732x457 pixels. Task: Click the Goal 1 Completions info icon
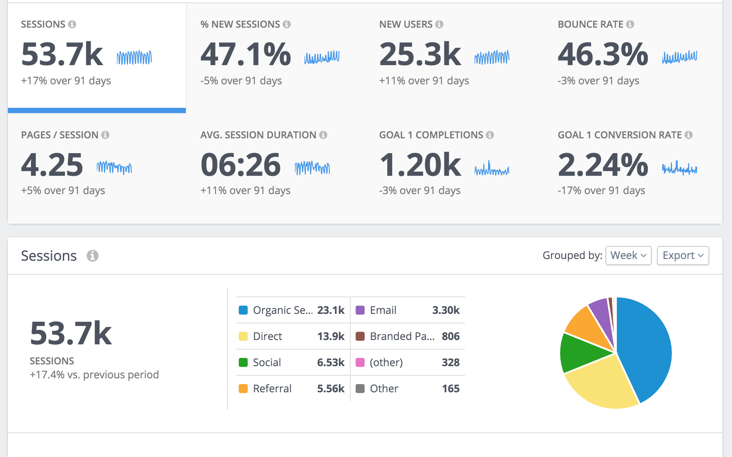pos(490,135)
